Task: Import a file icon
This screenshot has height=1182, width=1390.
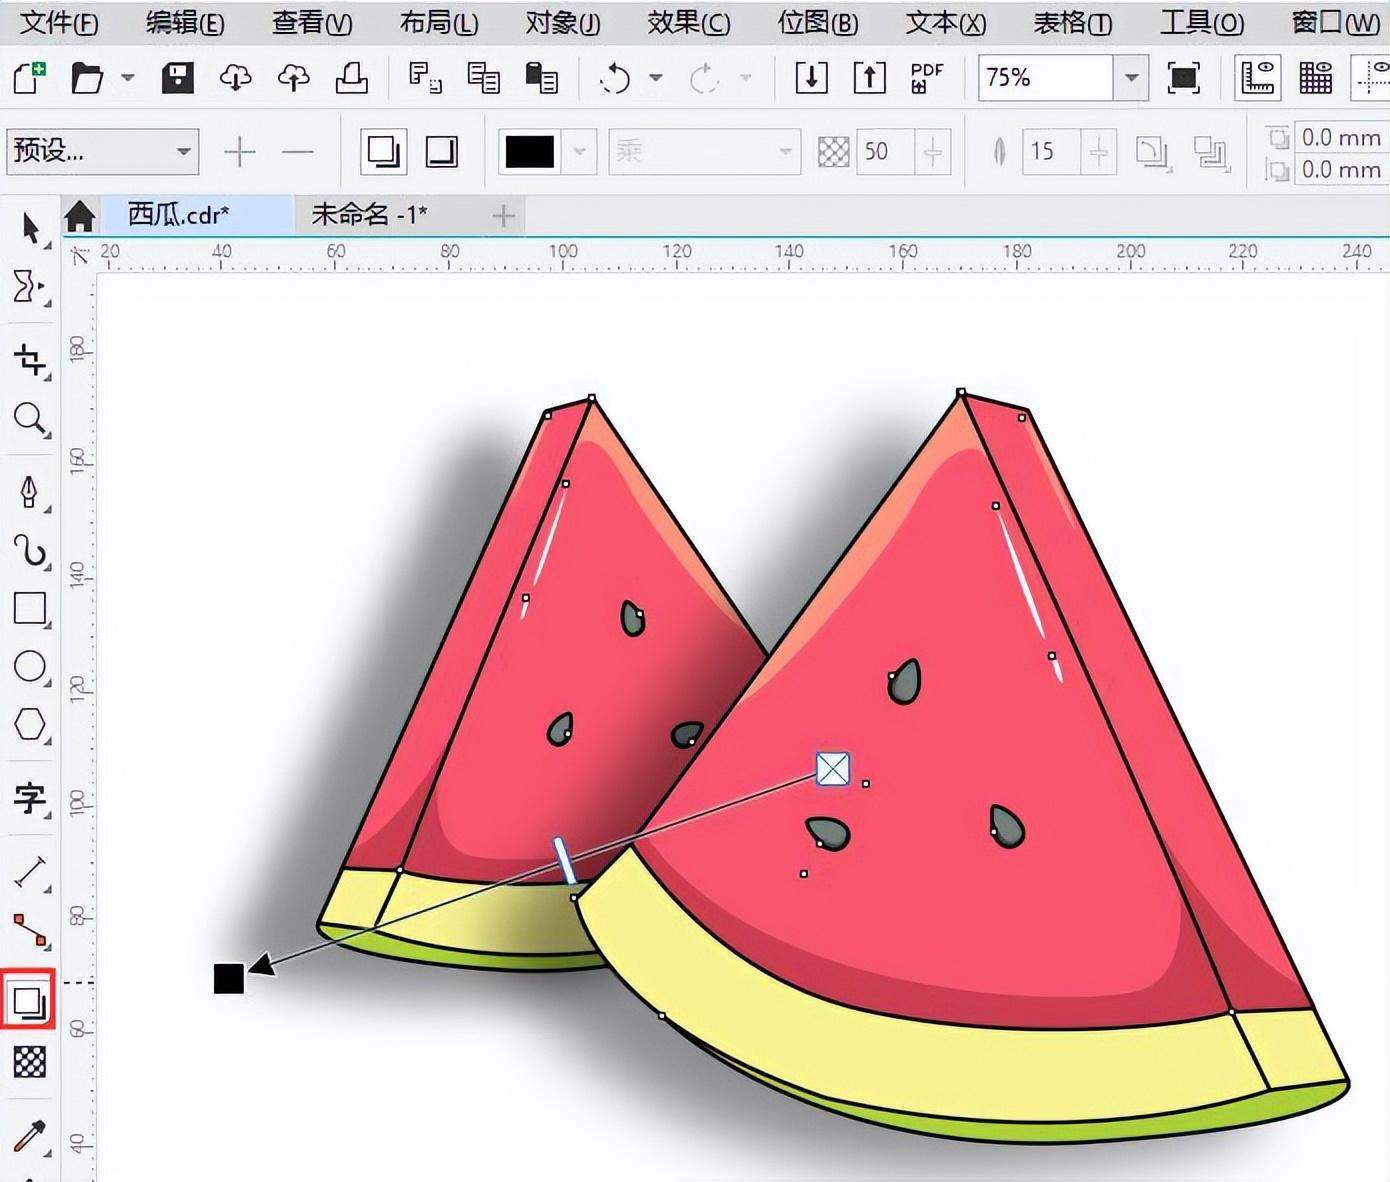Action: (x=811, y=77)
